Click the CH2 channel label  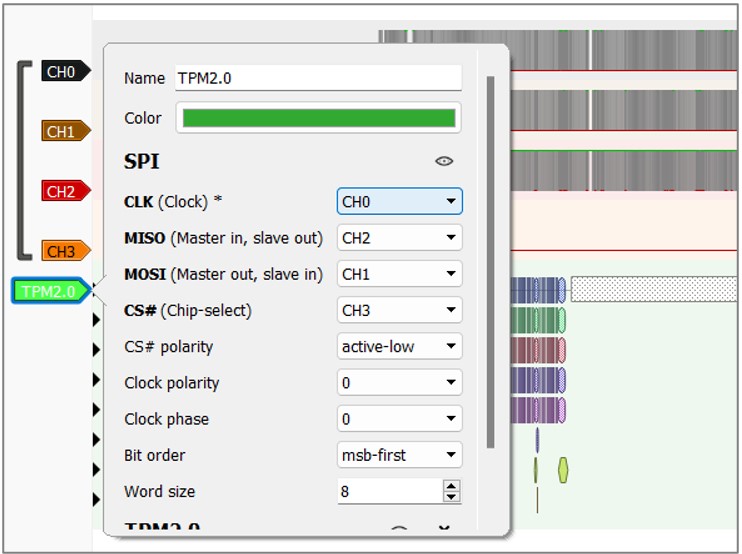click(66, 191)
